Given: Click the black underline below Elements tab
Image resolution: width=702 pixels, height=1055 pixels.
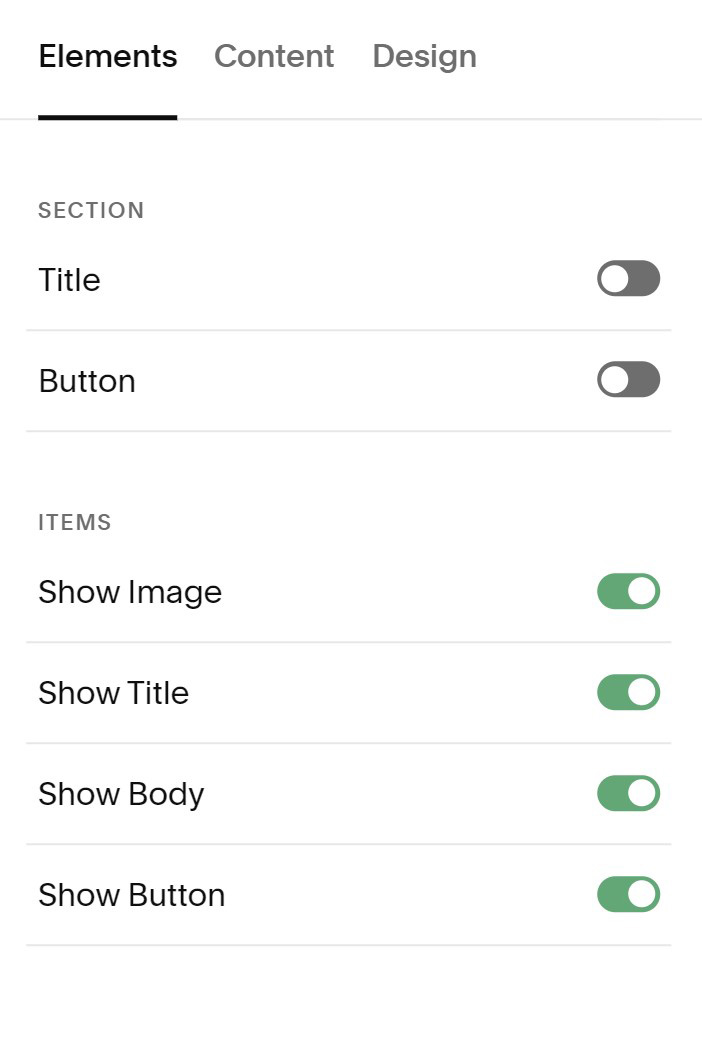Looking at the screenshot, I should click(108, 117).
